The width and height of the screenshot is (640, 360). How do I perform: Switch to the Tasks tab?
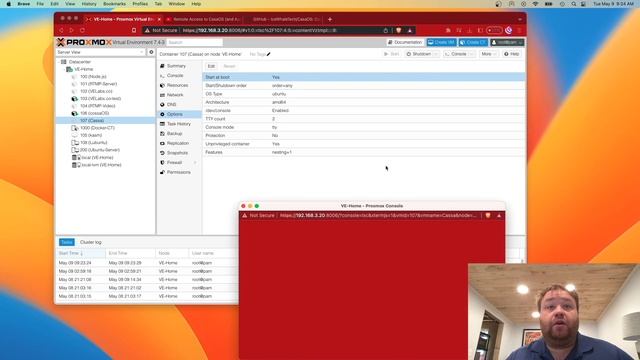coord(67,242)
